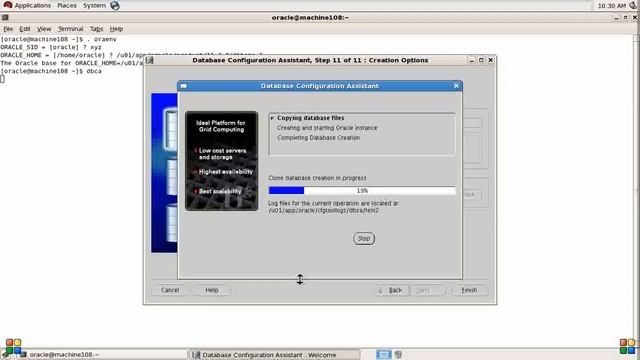Click the terminal vertical scrollbar

click(x=637, y=191)
